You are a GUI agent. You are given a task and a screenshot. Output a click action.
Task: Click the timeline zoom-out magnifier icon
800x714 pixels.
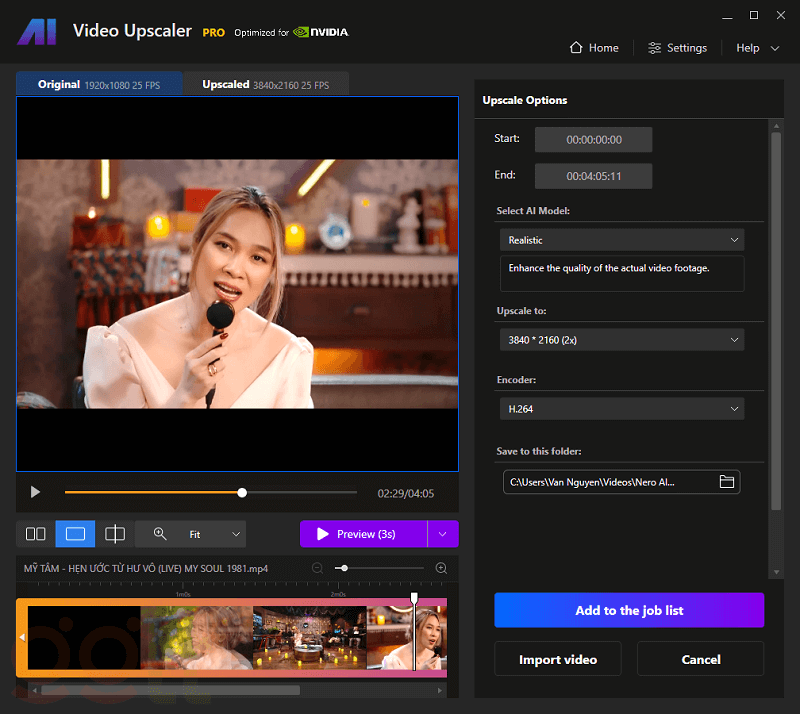coord(317,568)
